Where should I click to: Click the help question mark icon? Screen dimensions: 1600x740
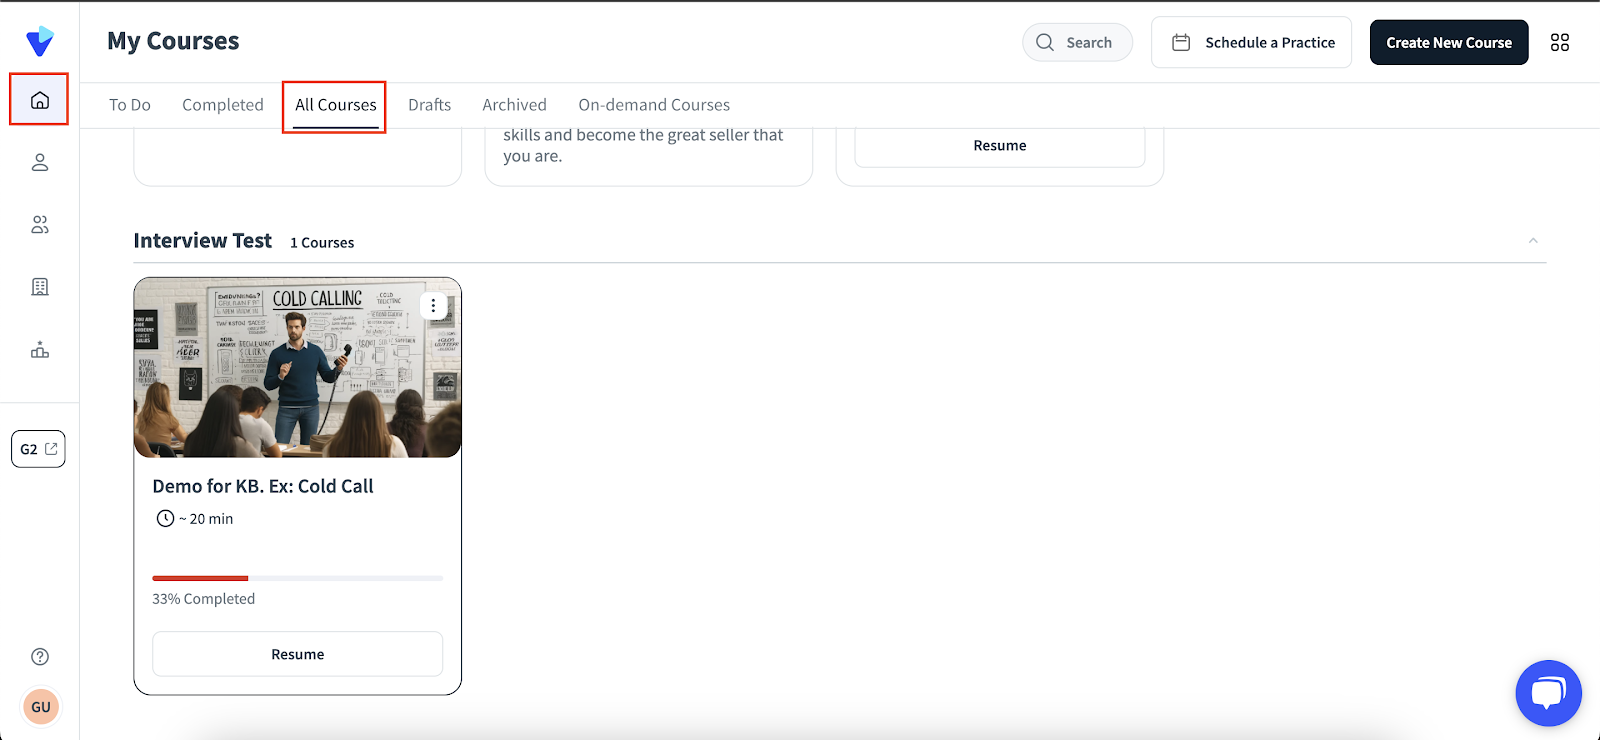[x=40, y=657]
